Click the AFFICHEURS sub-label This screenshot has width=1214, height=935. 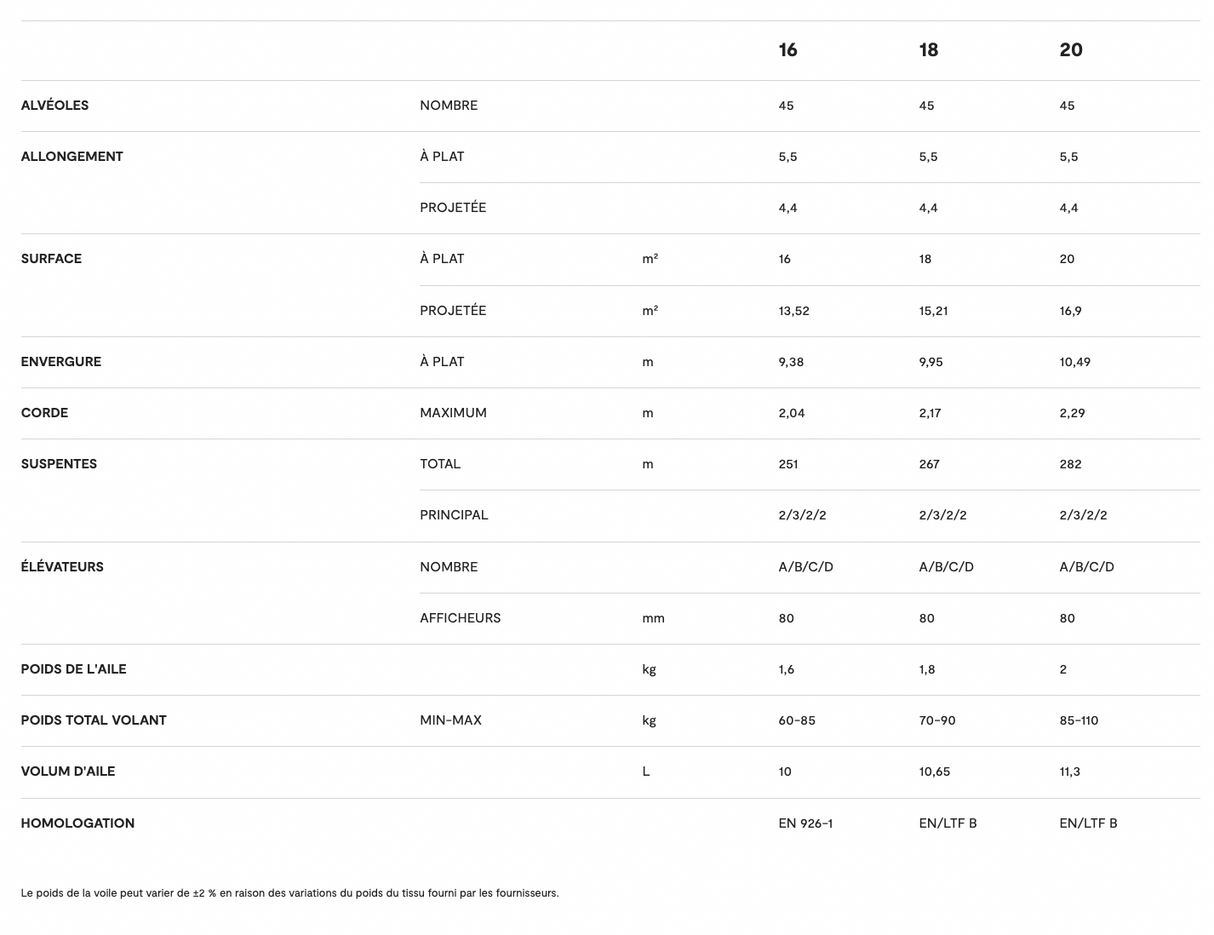(460, 618)
